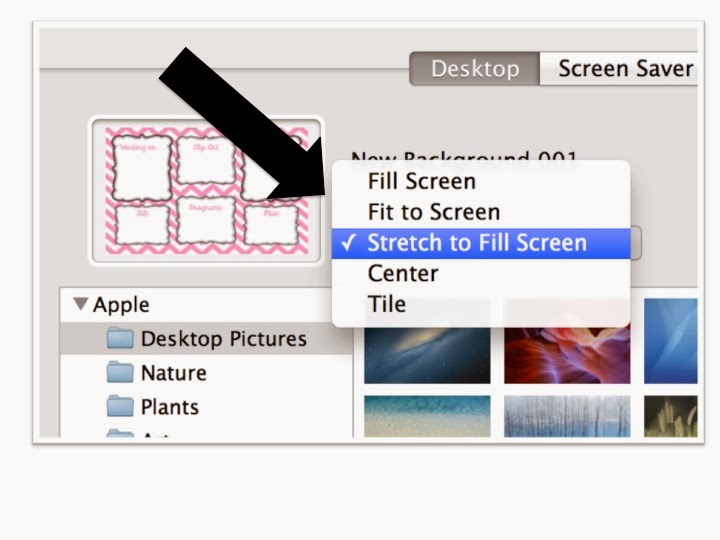Collapse the Apple disclosure triangle
The width and height of the screenshot is (720, 540).
(81, 304)
